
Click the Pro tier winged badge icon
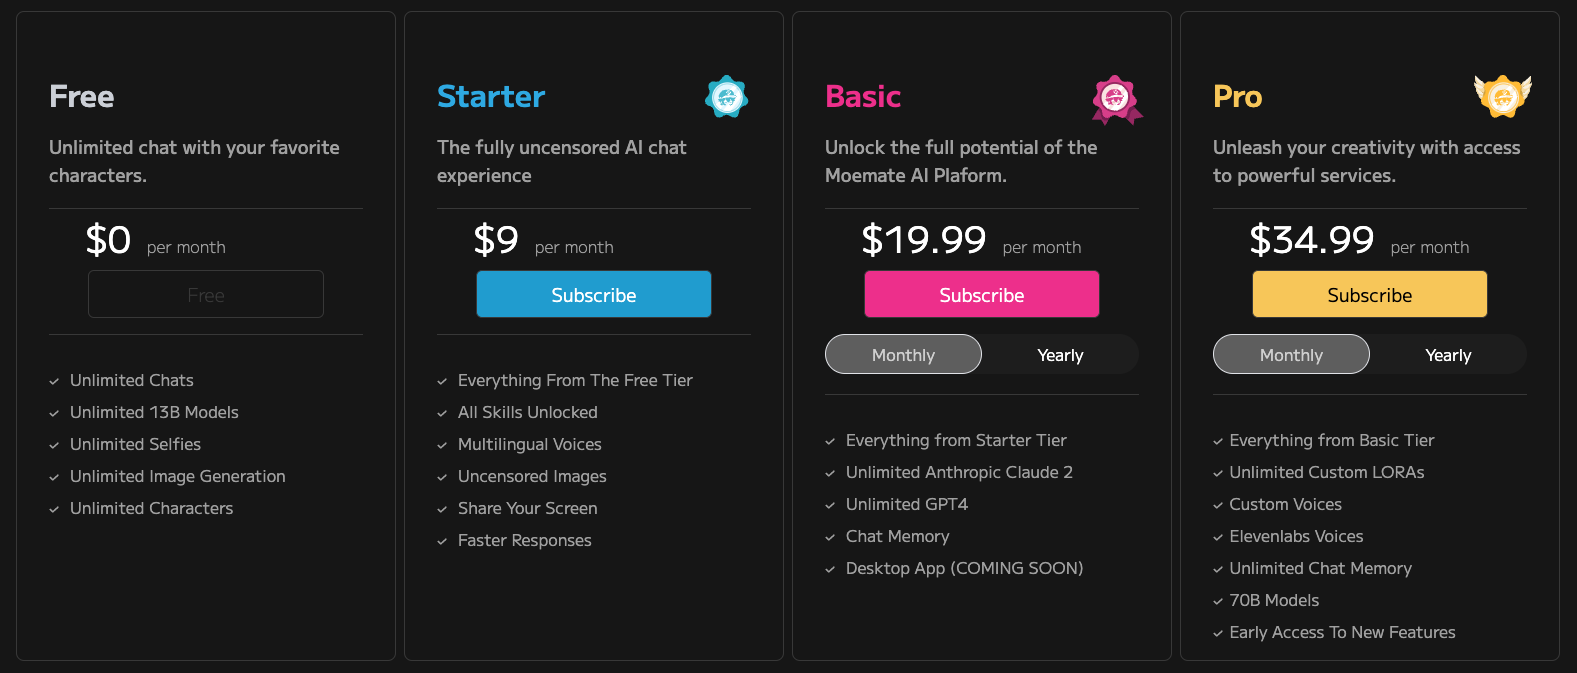tap(1502, 96)
